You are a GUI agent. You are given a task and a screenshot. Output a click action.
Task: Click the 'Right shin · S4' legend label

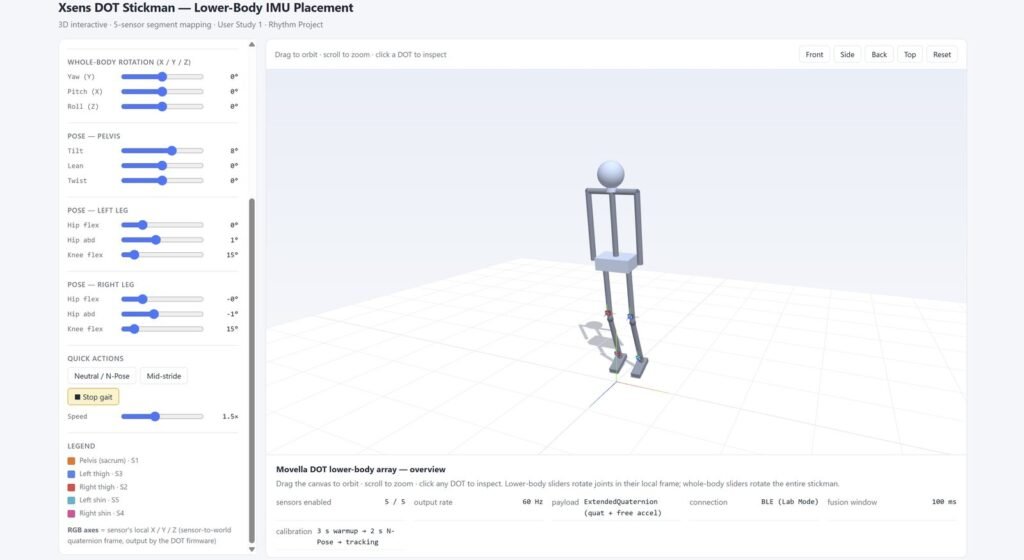click(x=101, y=514)
